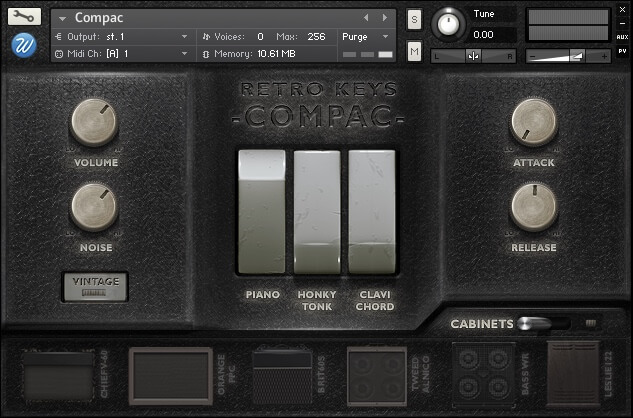
Task: Solo the Compac instrument
Action: point(414,19)
